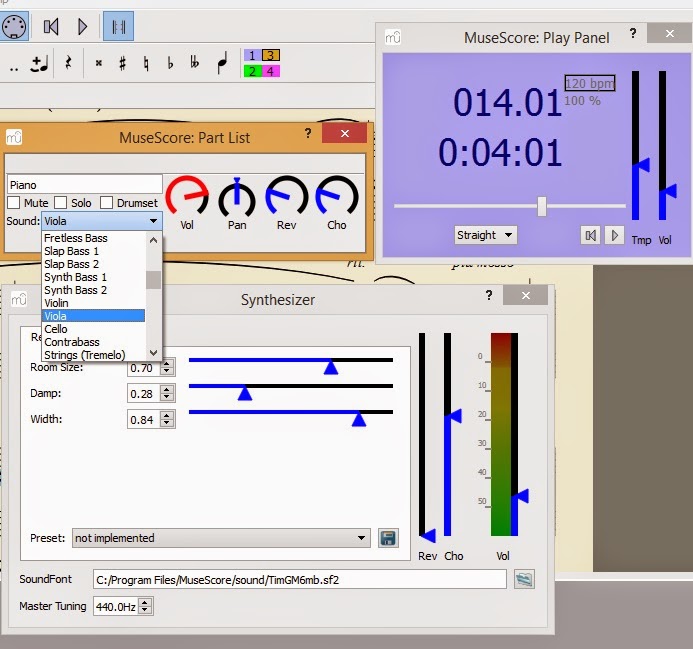Increase Damp spinner value

[x=167, y=390]
